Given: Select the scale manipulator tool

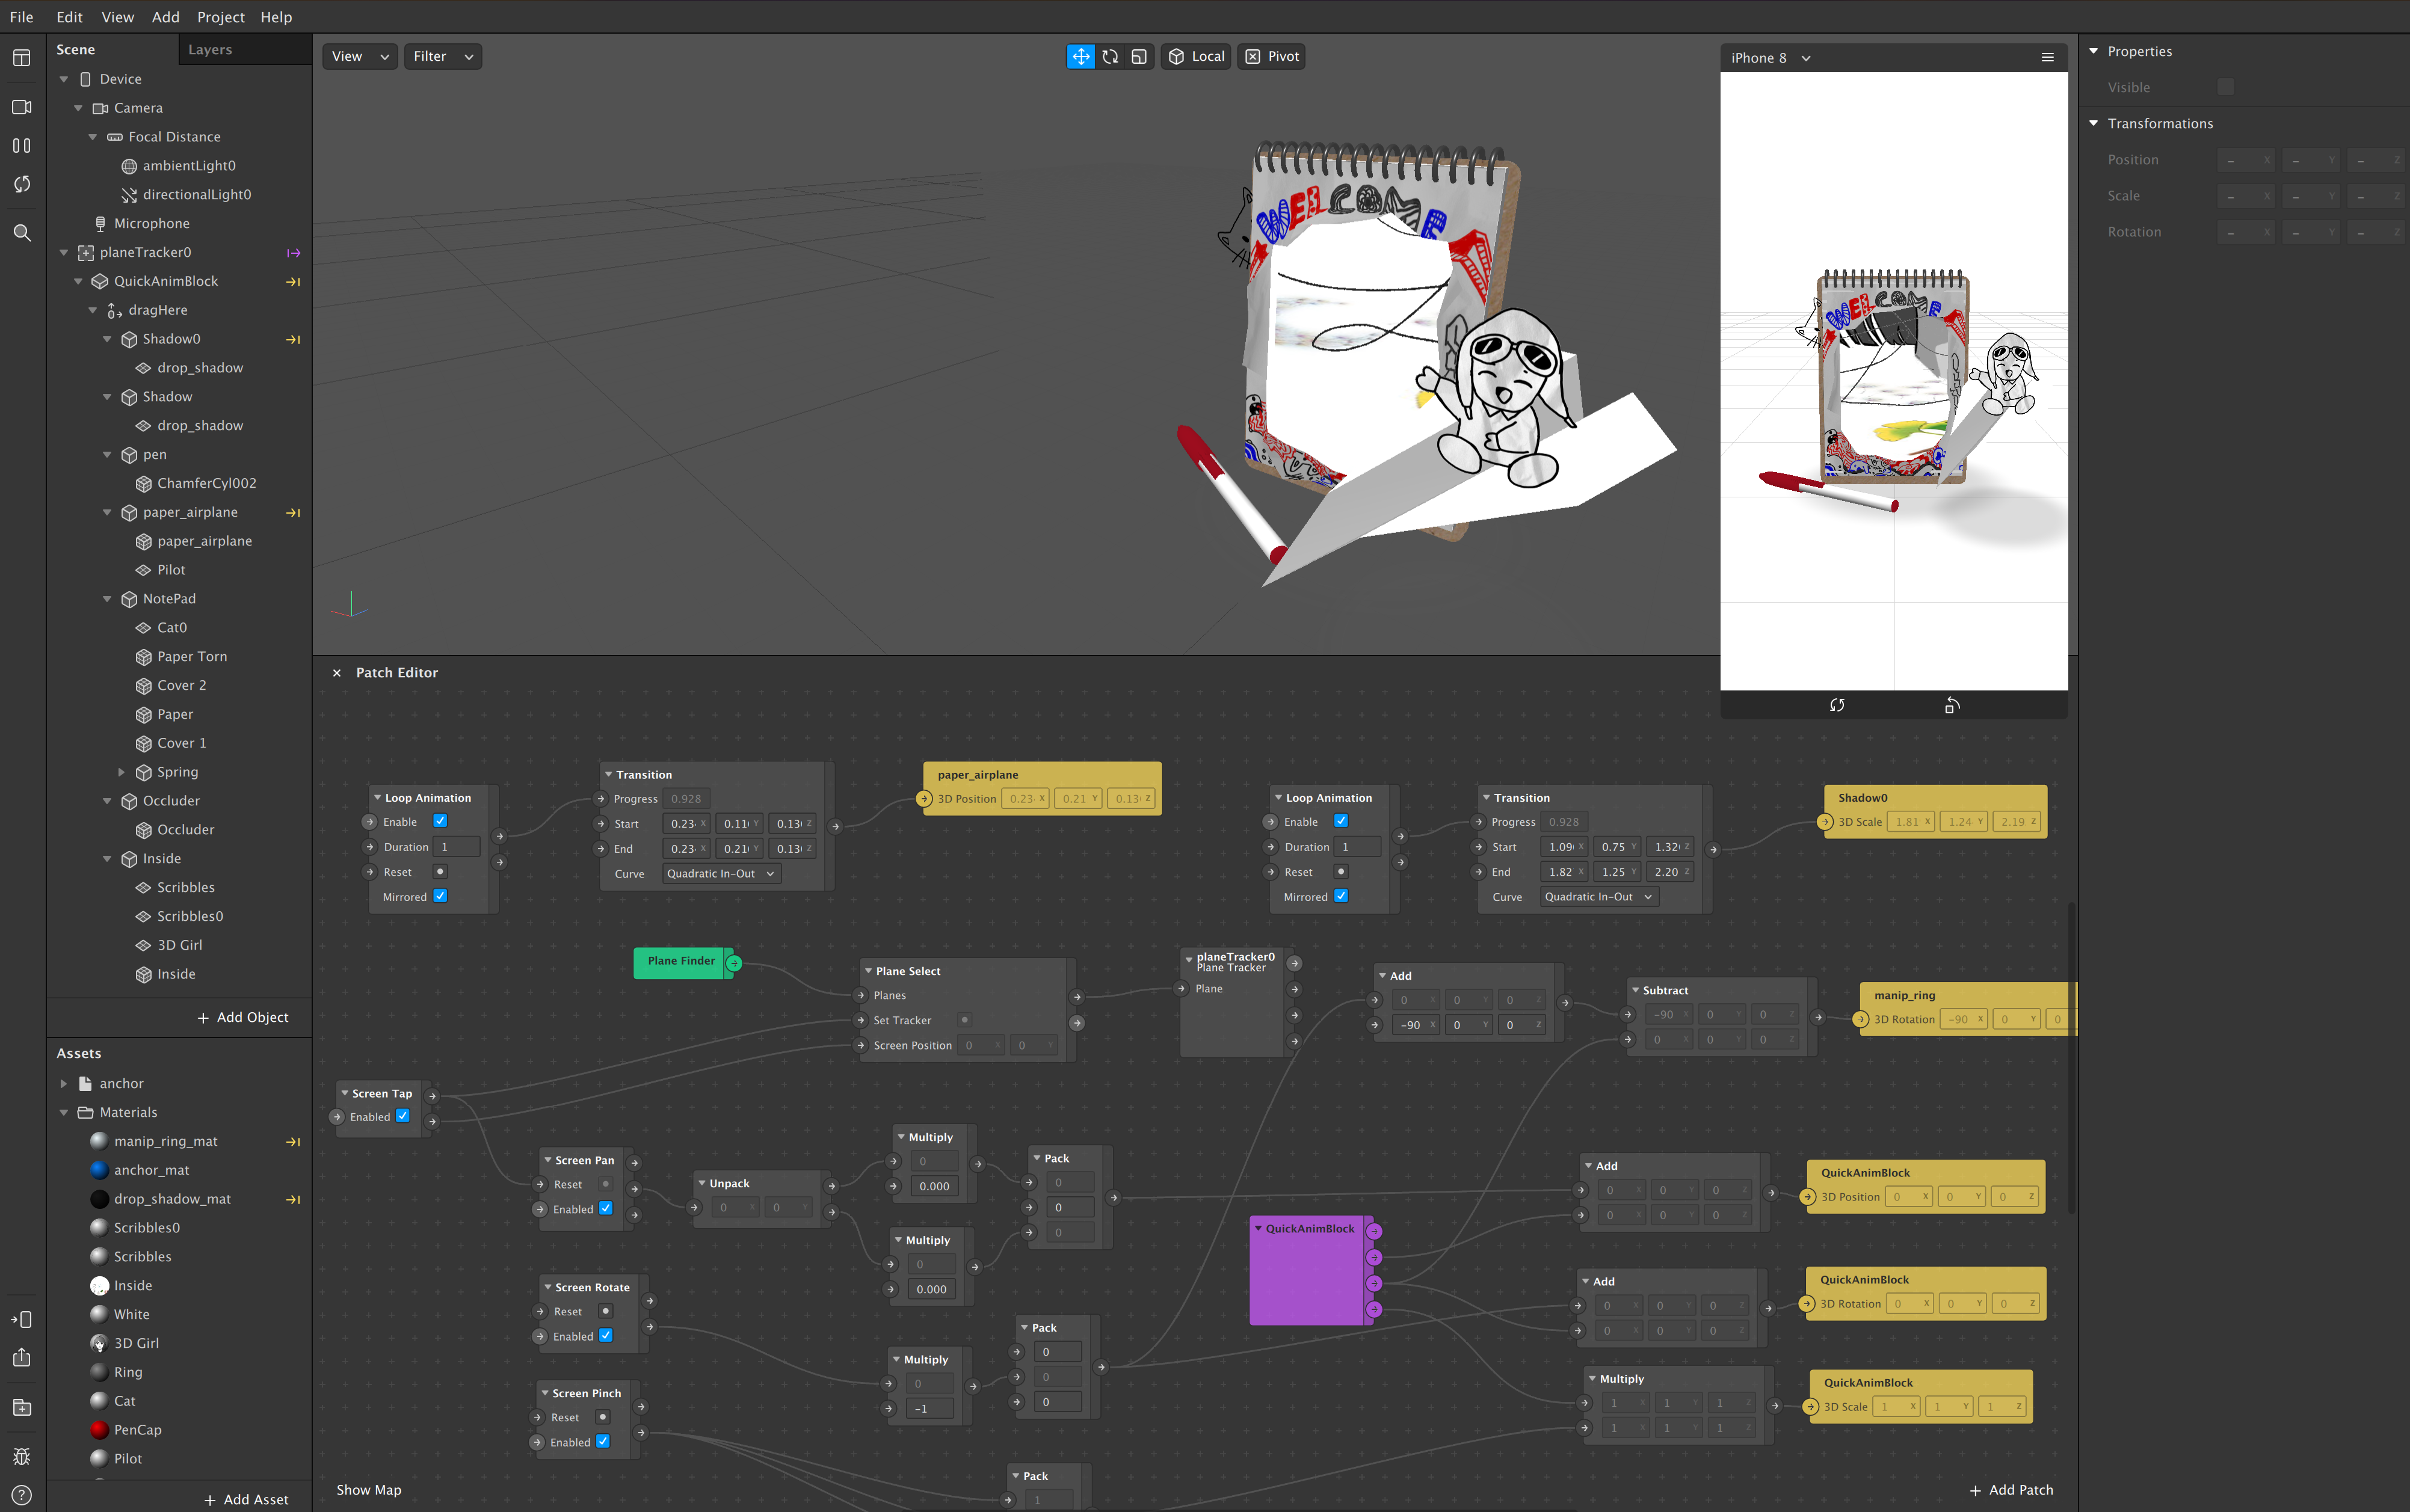Looking at the screenshot, I should [x=1139, y=57].
